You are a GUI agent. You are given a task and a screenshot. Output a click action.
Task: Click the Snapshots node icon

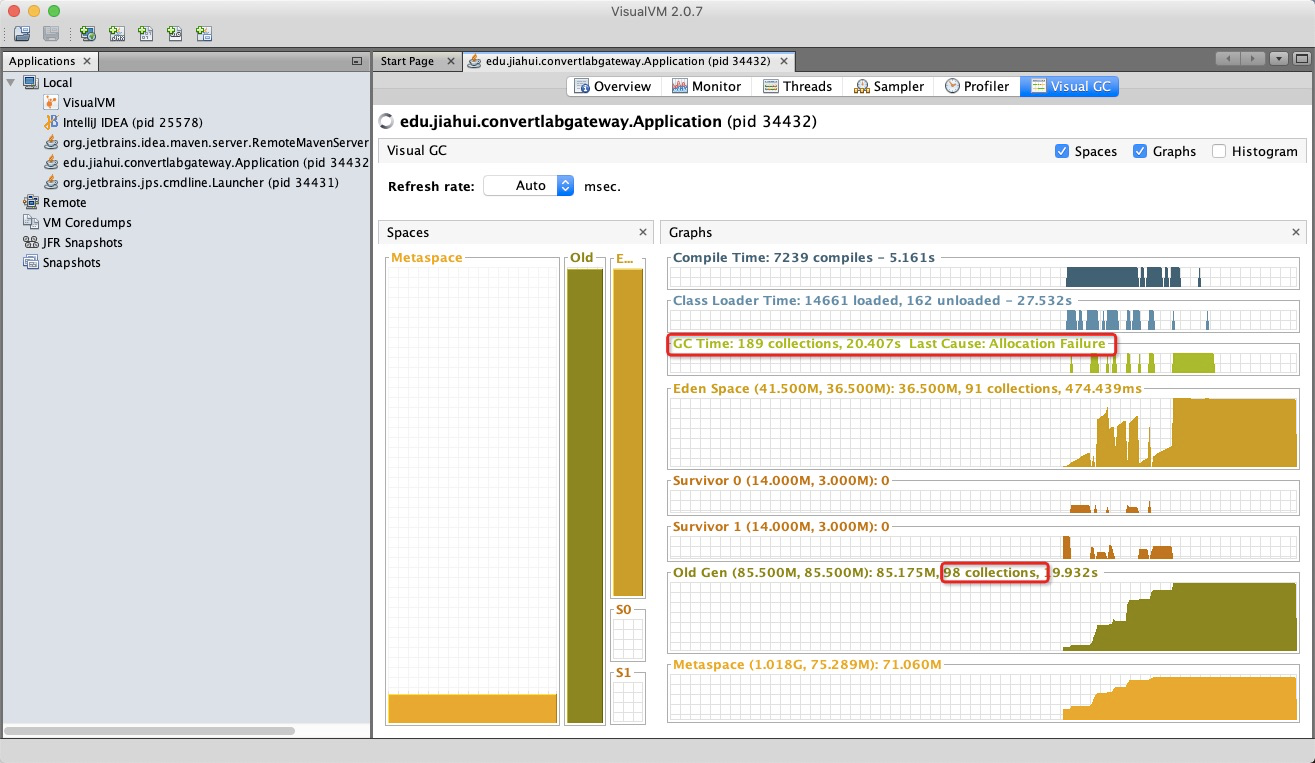pos(31,263)
